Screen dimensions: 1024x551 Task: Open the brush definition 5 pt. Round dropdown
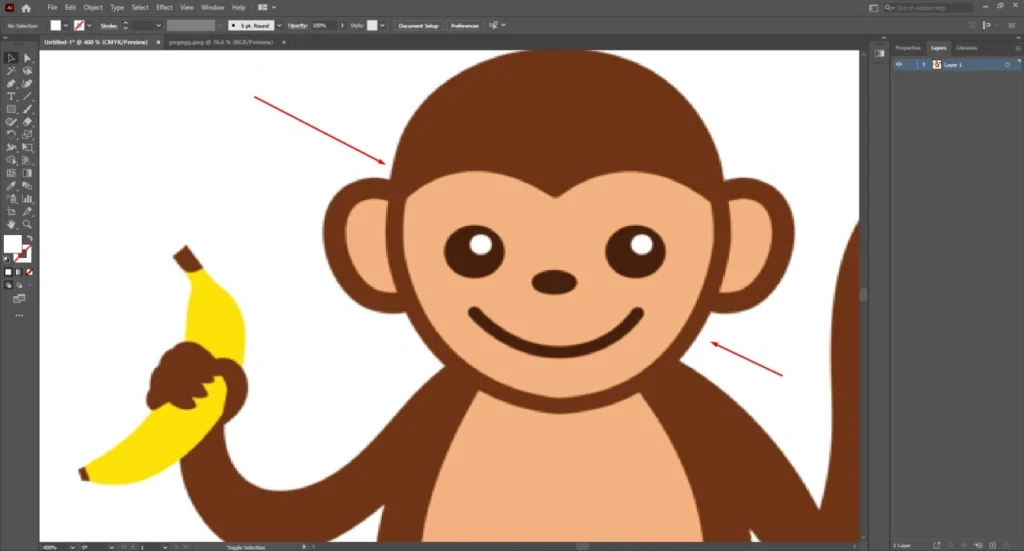[x=279, y=25]
